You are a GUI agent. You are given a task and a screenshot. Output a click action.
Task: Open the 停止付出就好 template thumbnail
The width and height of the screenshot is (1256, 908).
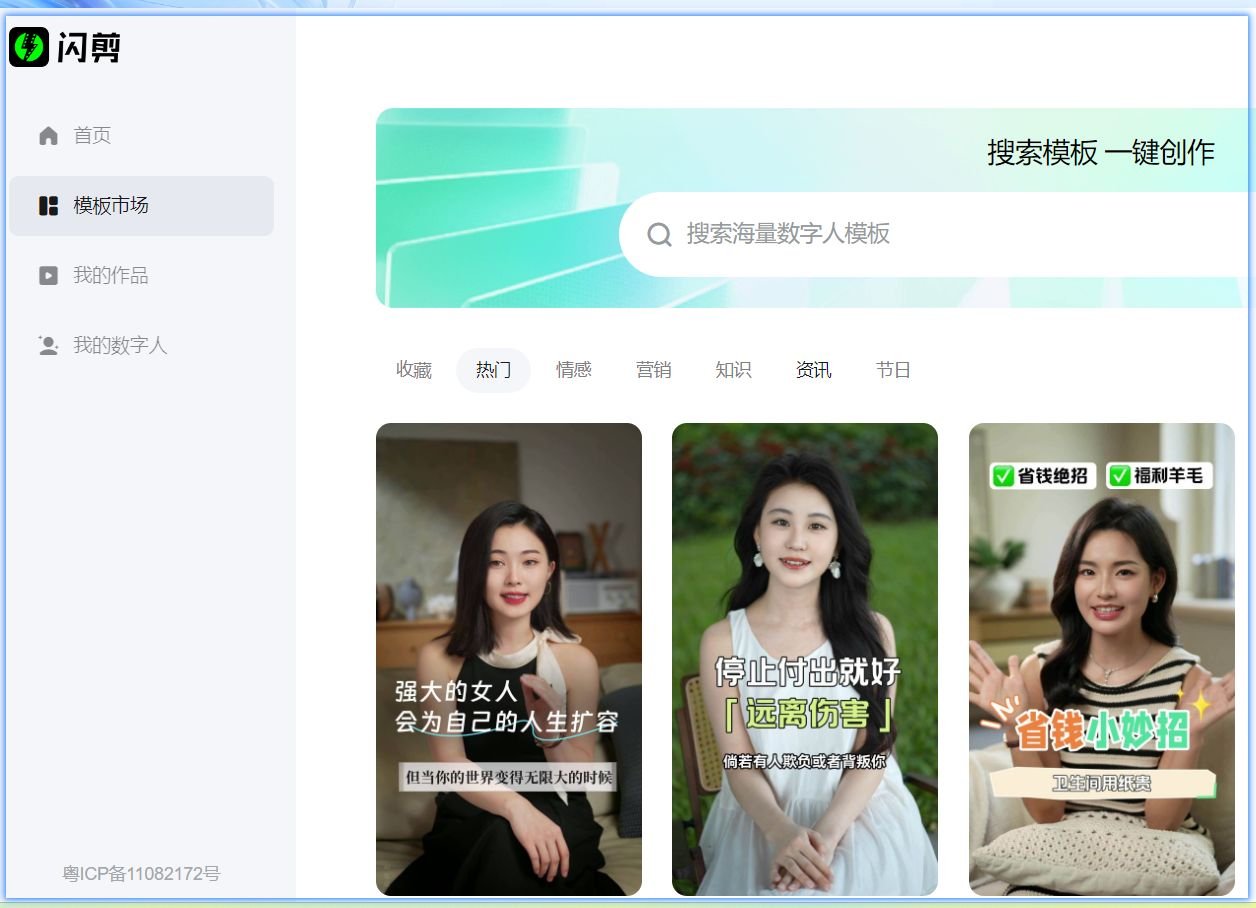tap(804, 658)
